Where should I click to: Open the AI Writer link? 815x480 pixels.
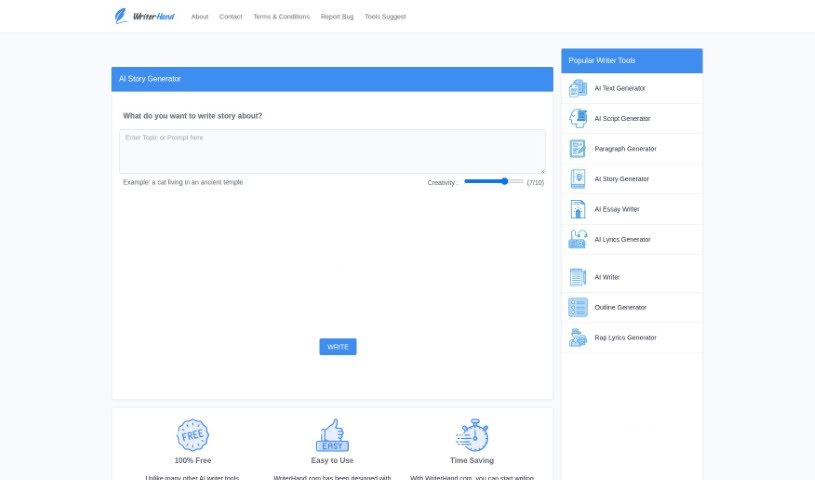607,277
